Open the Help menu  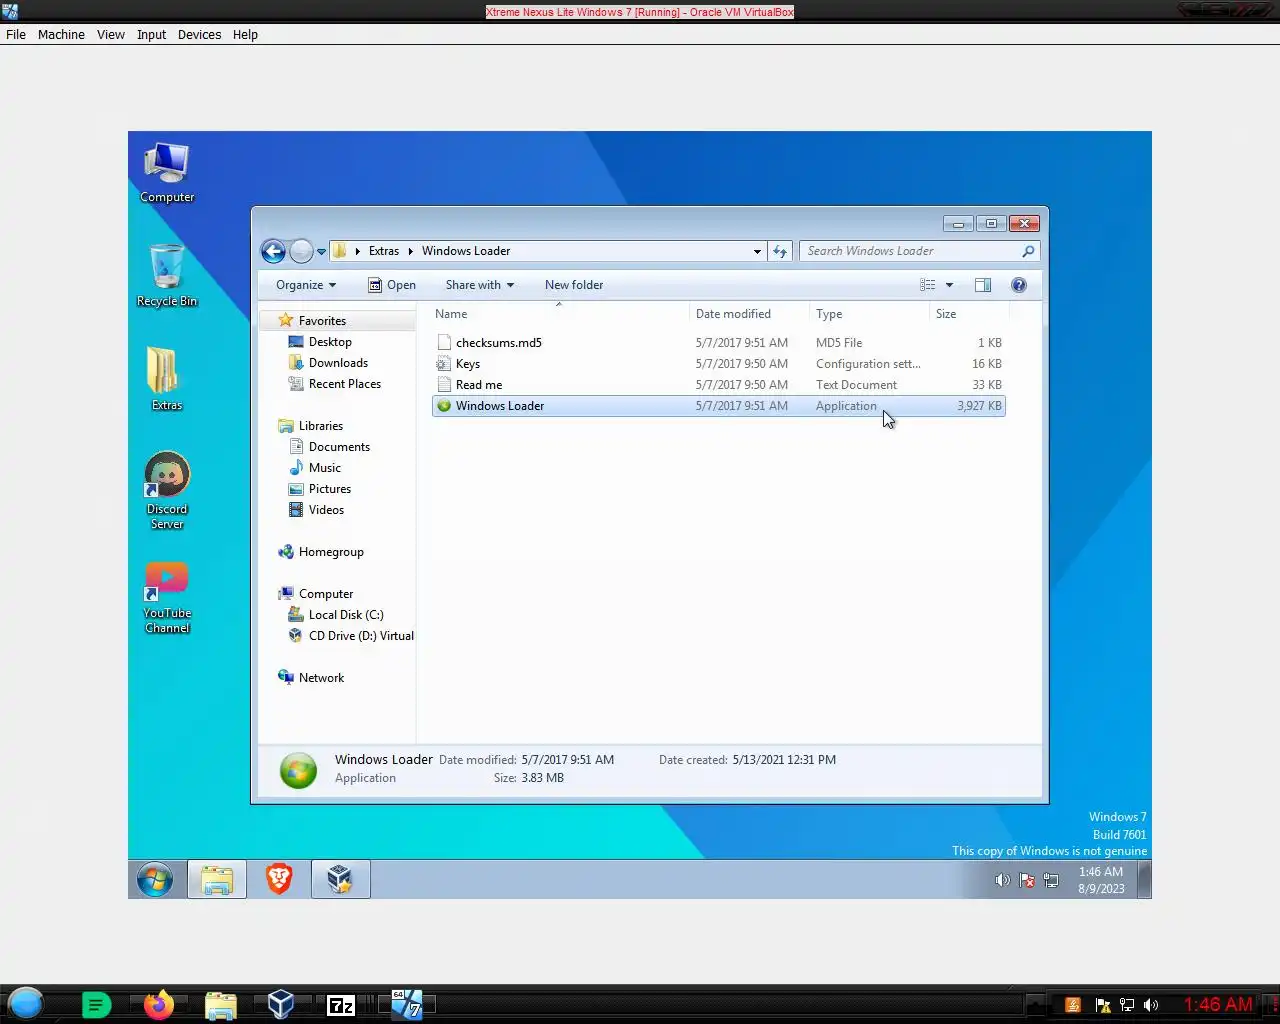click(245, 34)
